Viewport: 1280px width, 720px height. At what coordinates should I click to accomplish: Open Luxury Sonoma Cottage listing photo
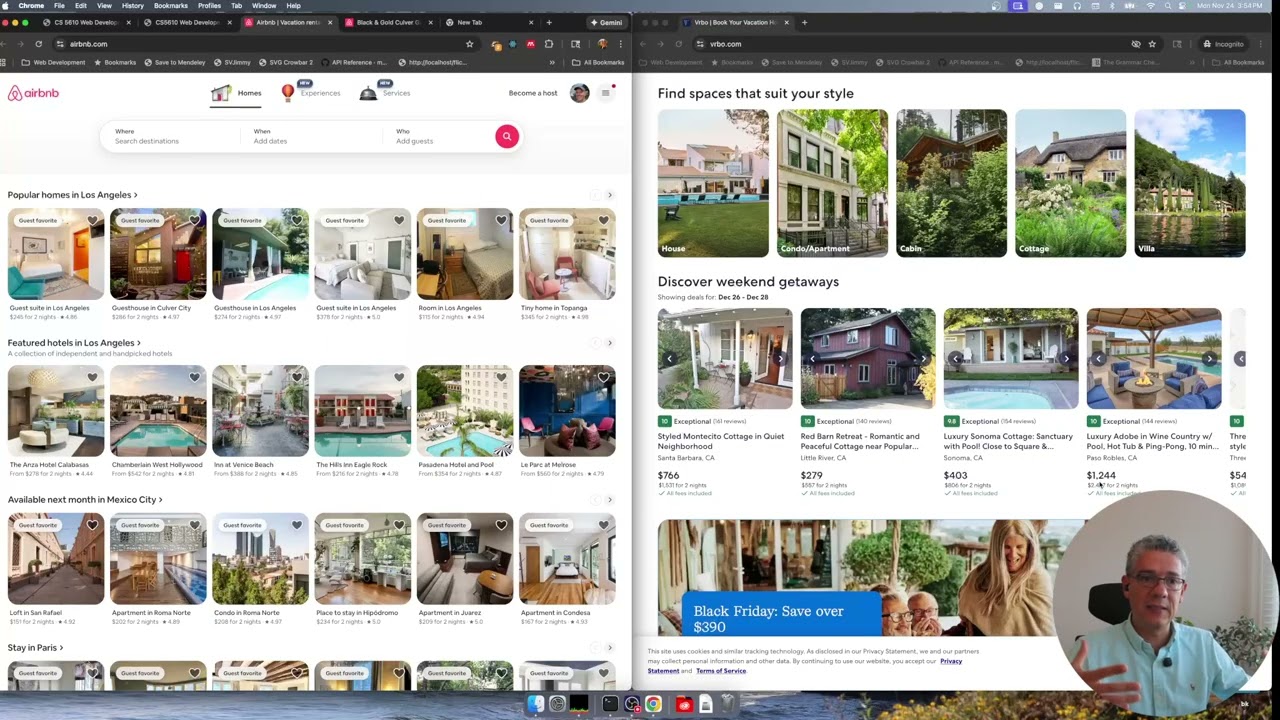1011,359
